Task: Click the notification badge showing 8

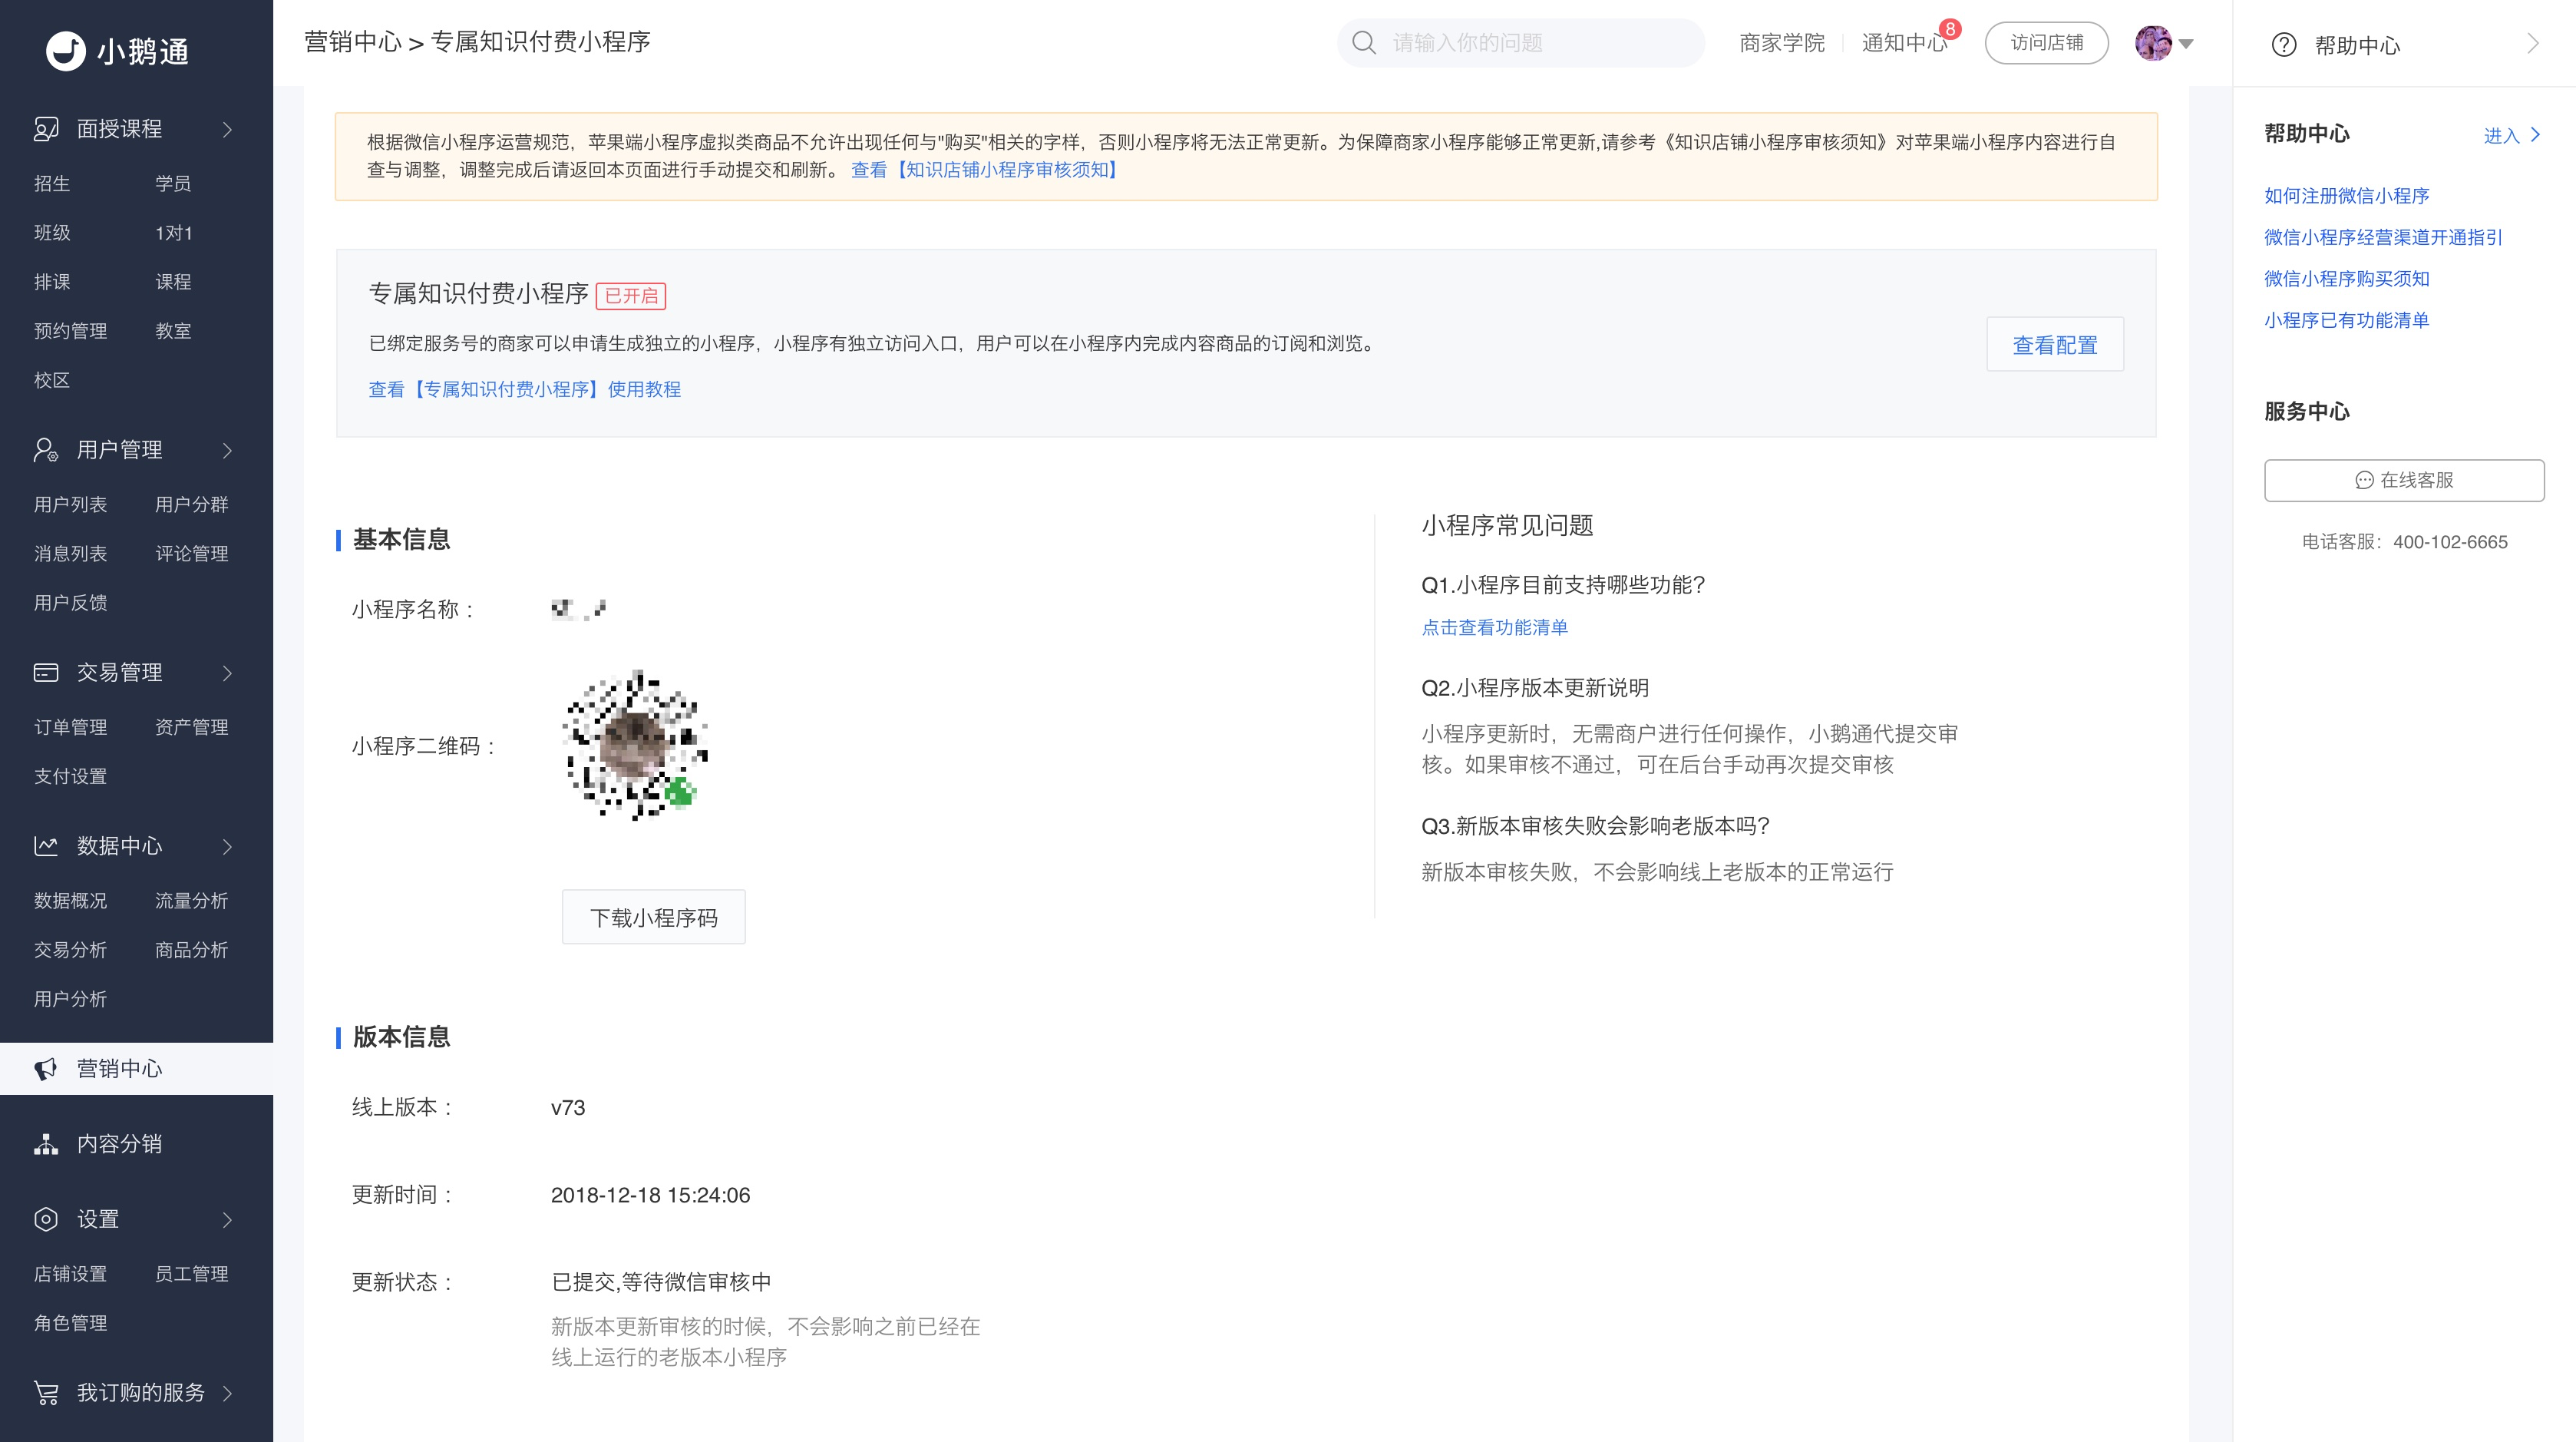Action: click(x=1950, y=29)
